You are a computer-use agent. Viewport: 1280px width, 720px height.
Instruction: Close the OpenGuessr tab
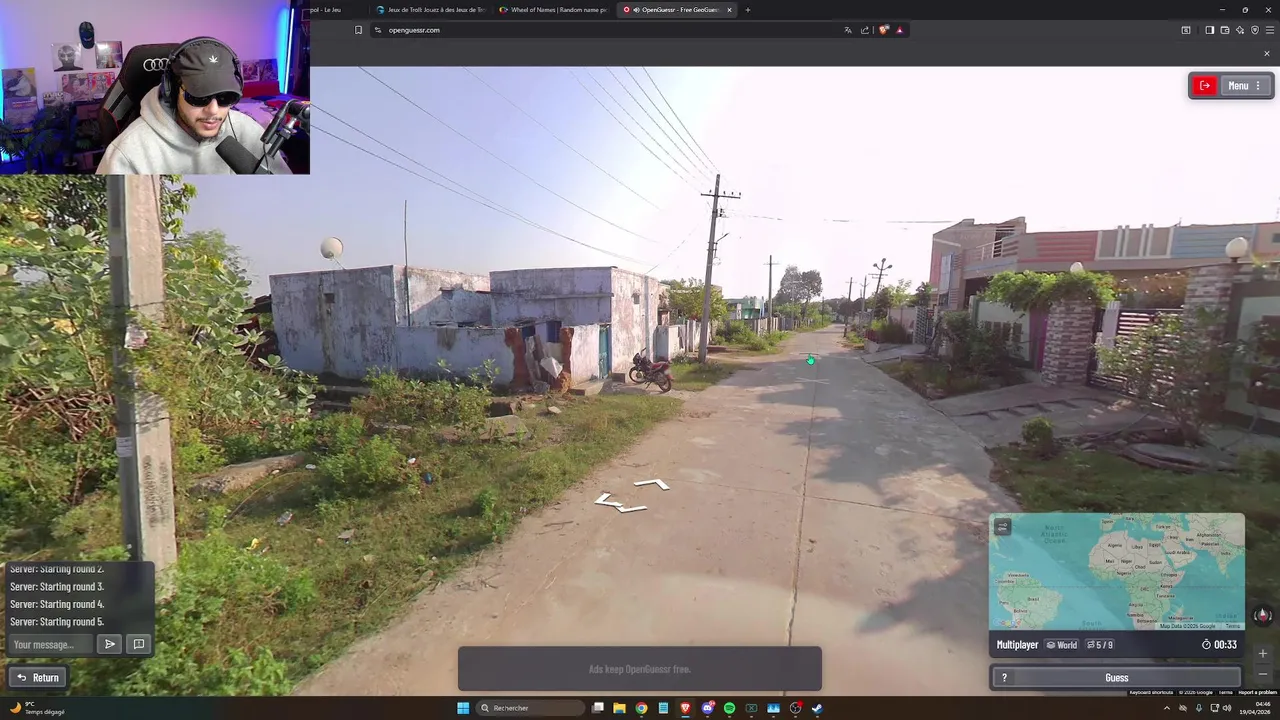pyautogui.click(x=729, y=10)
